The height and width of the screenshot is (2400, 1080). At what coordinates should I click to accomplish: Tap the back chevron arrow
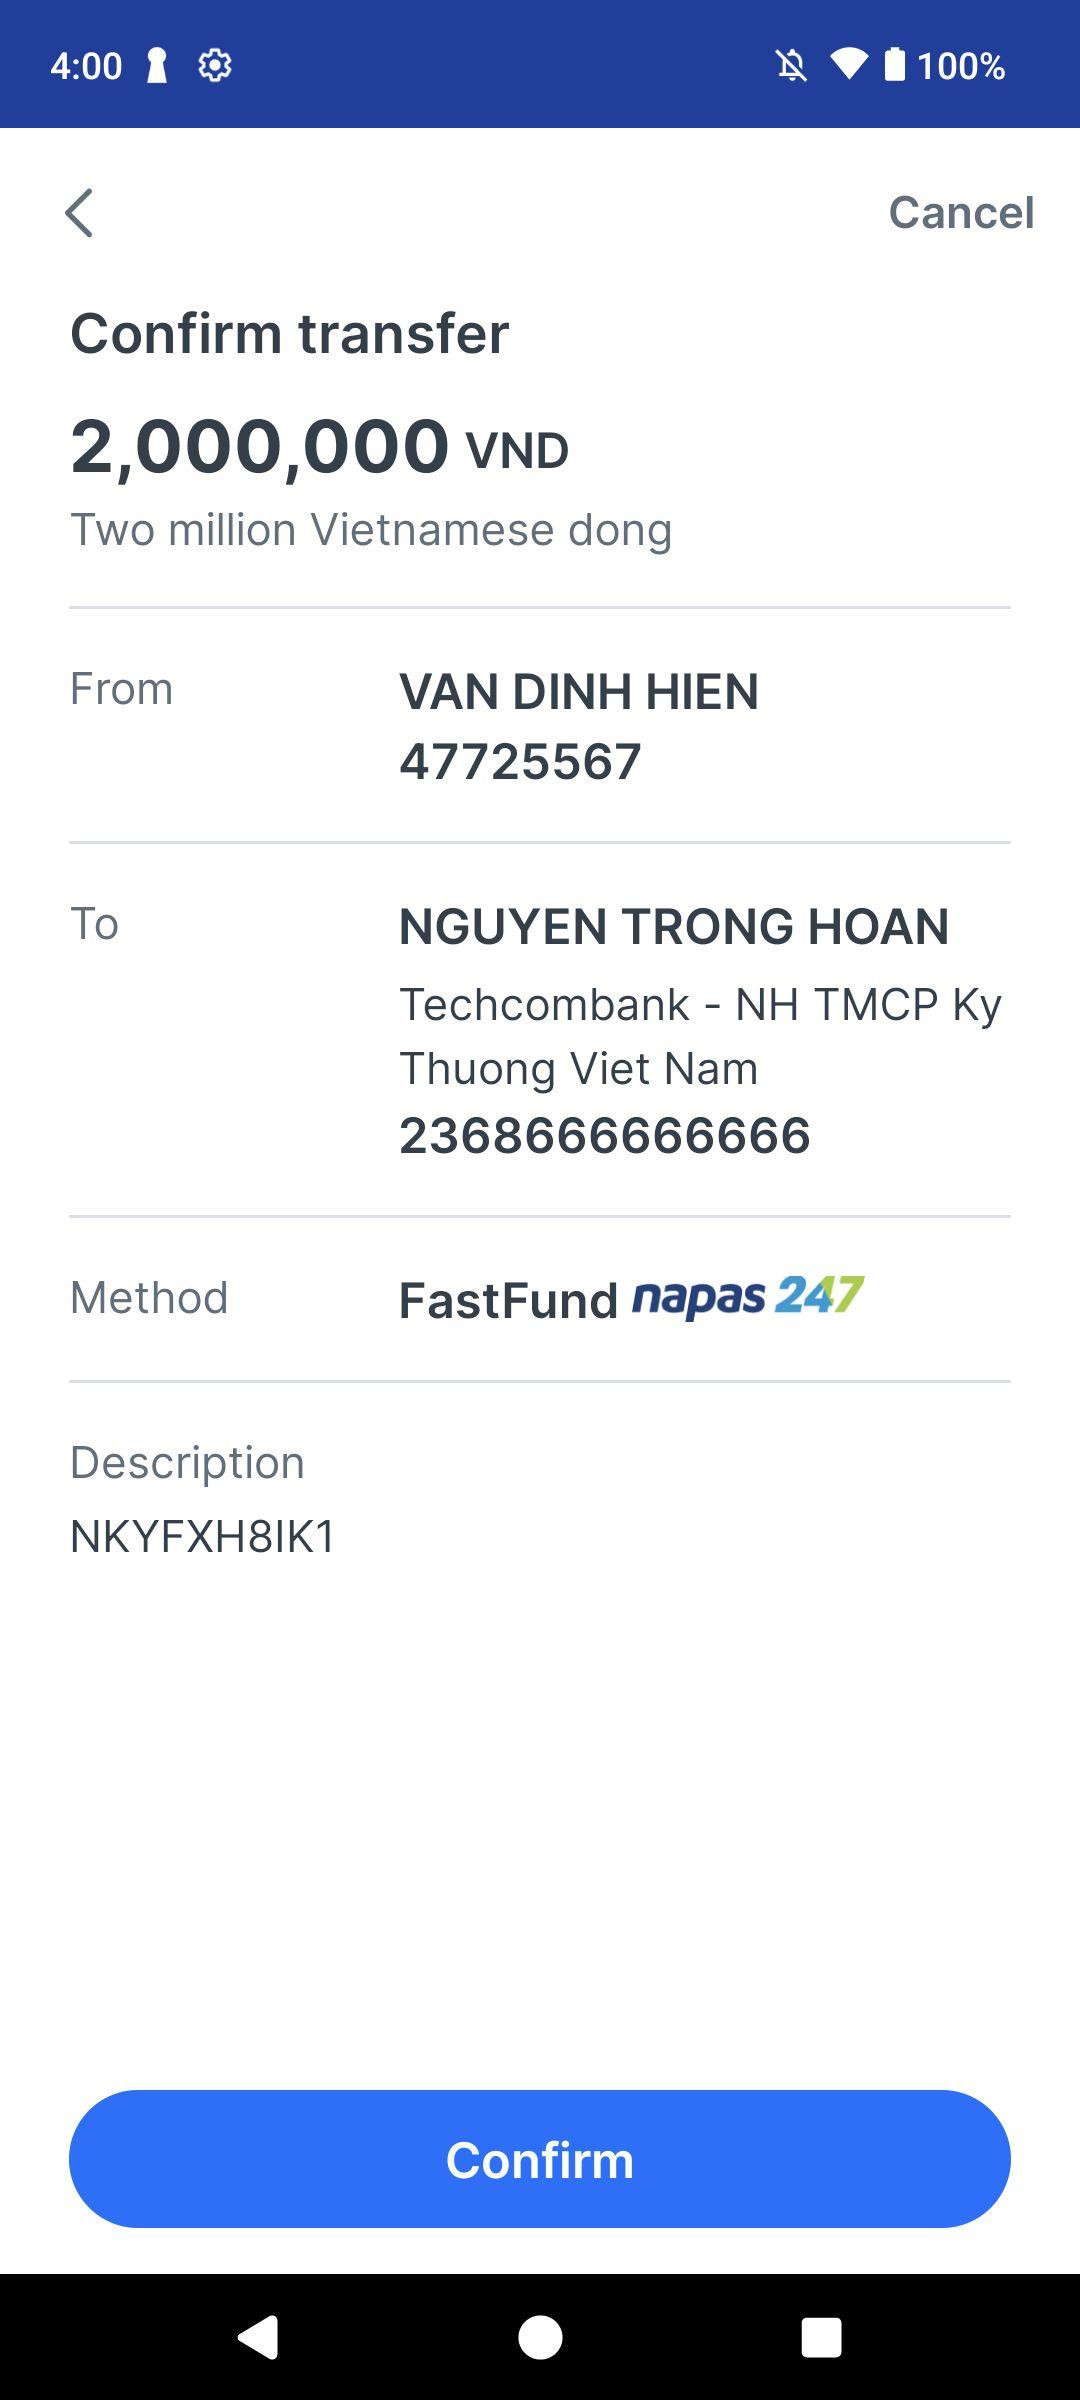point(79,213)
